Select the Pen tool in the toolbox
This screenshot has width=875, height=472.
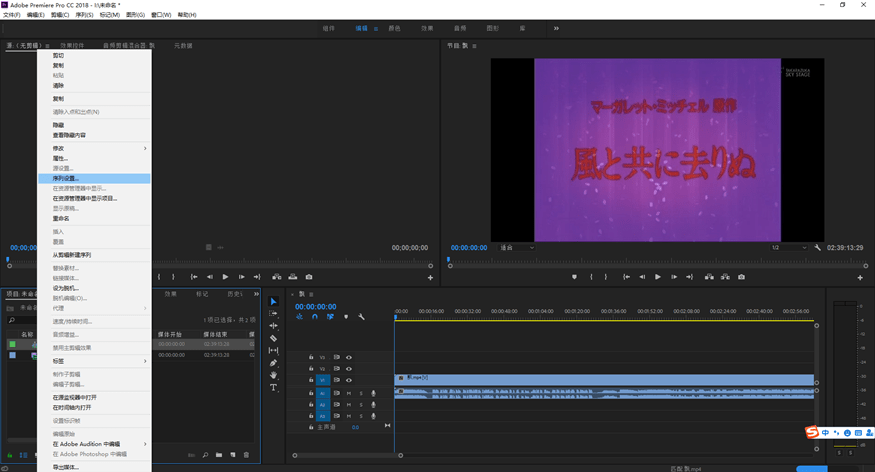[274, 363]
